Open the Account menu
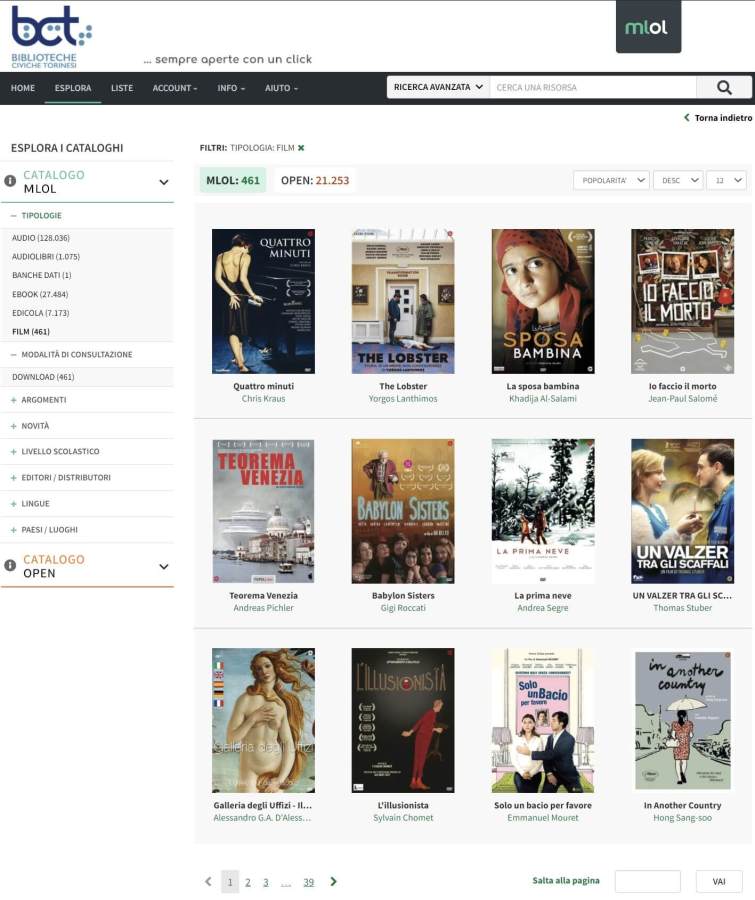This screenshot has width=755, height=900. click(x=174, y=88)
